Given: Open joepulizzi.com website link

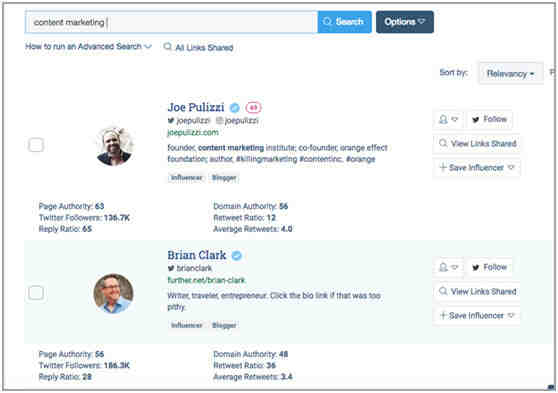Looking at the screenshot, I should point(193,132).
